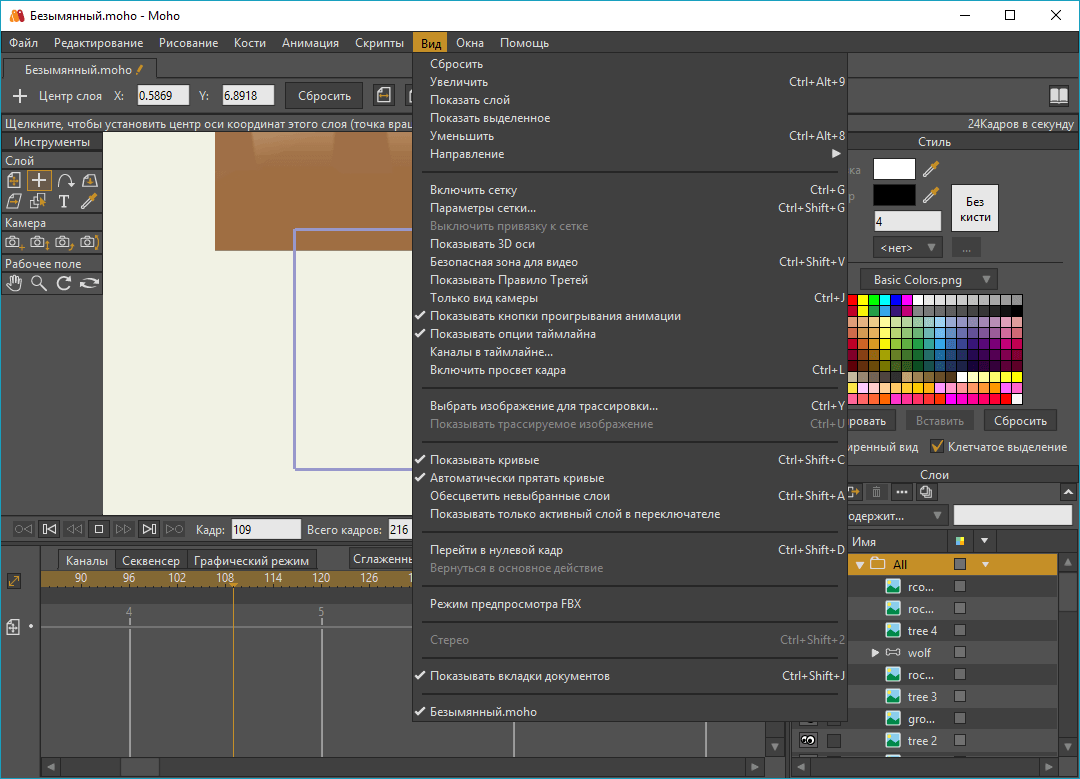Toggle 'Показывать кривые' in the menu
This screenshot has width=1080, height=779.
(x=484, y=460)
